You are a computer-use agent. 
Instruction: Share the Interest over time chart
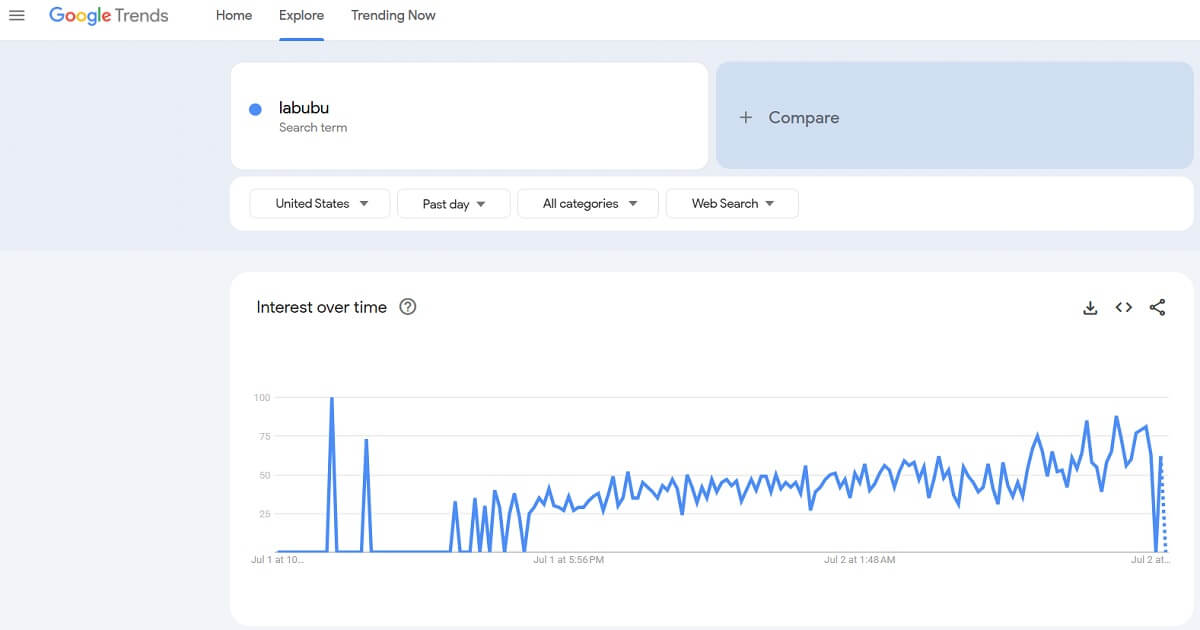[x=1157, y=308]
